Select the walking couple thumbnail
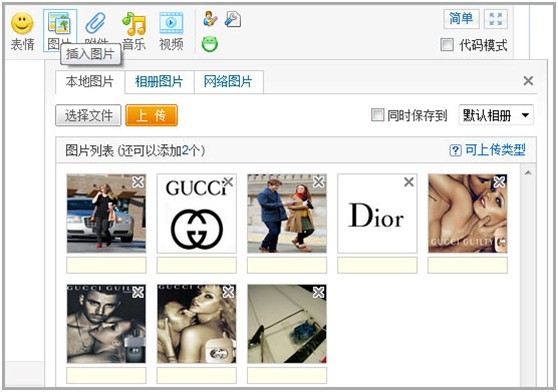 (287, 213)
